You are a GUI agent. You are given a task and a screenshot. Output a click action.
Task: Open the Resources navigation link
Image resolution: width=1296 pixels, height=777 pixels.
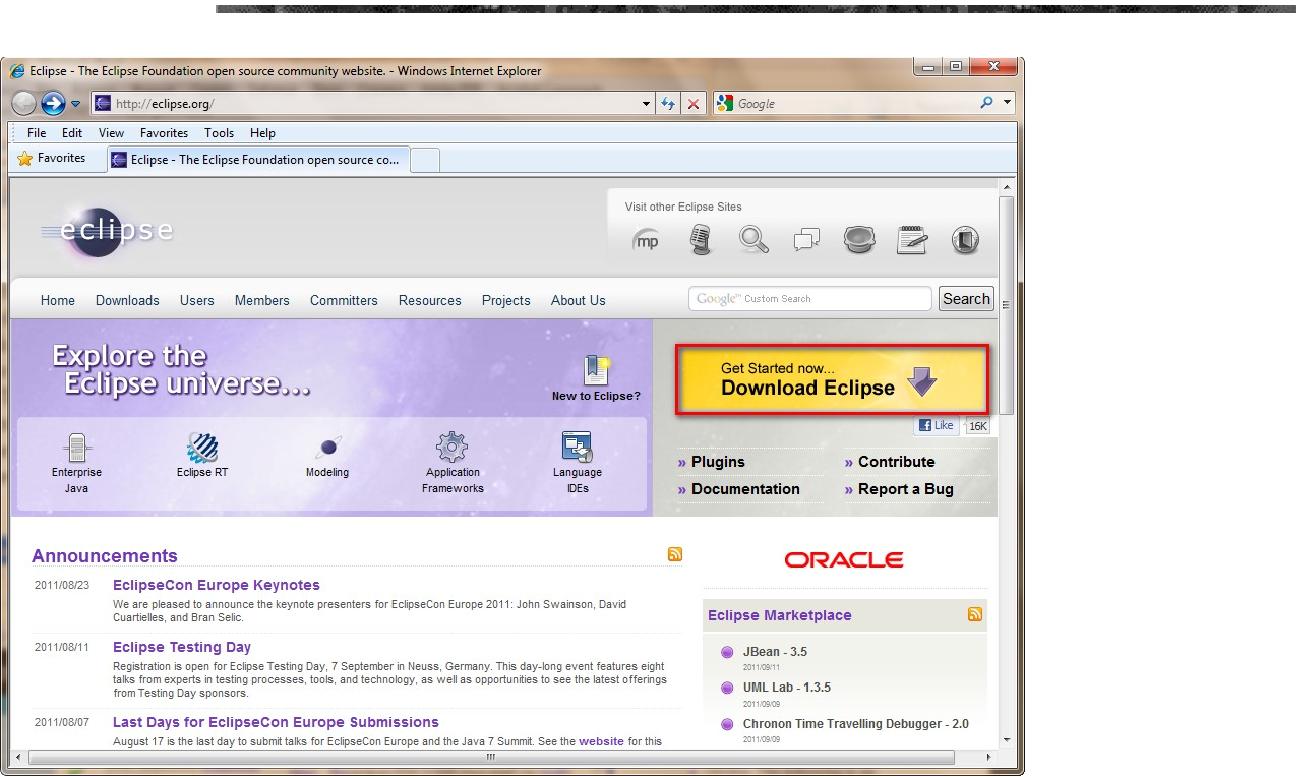430,300
